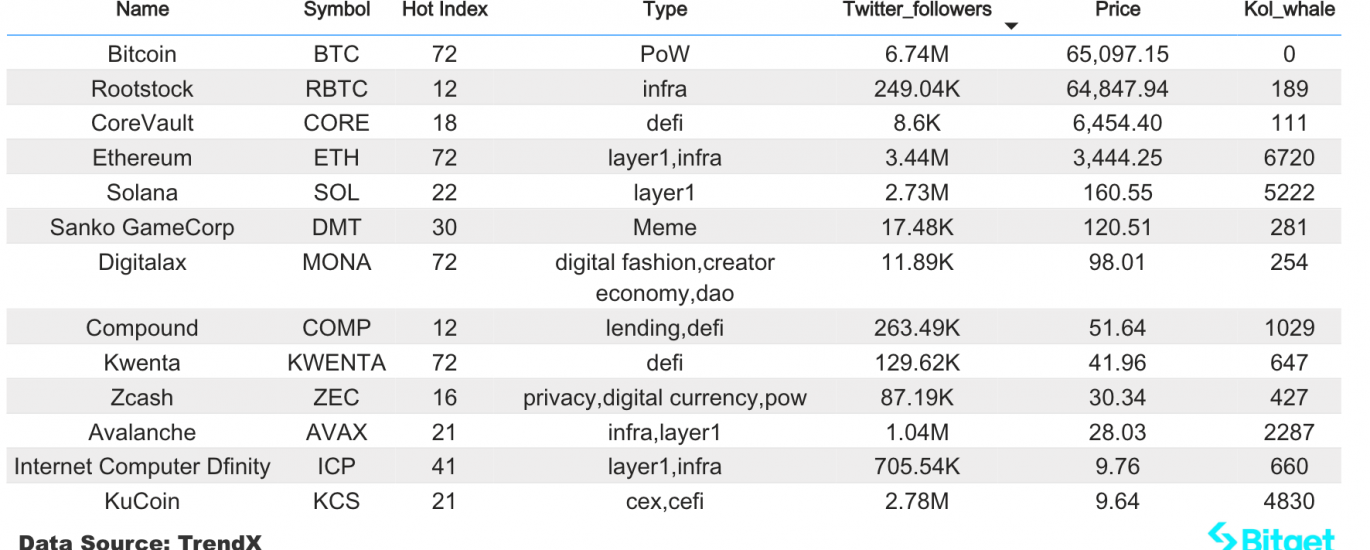Image resolution: width=1370 pixels, height=550 pixels.
Task: Sort by the Name column header
Action: pyautogui.click(x=142, y=10)
